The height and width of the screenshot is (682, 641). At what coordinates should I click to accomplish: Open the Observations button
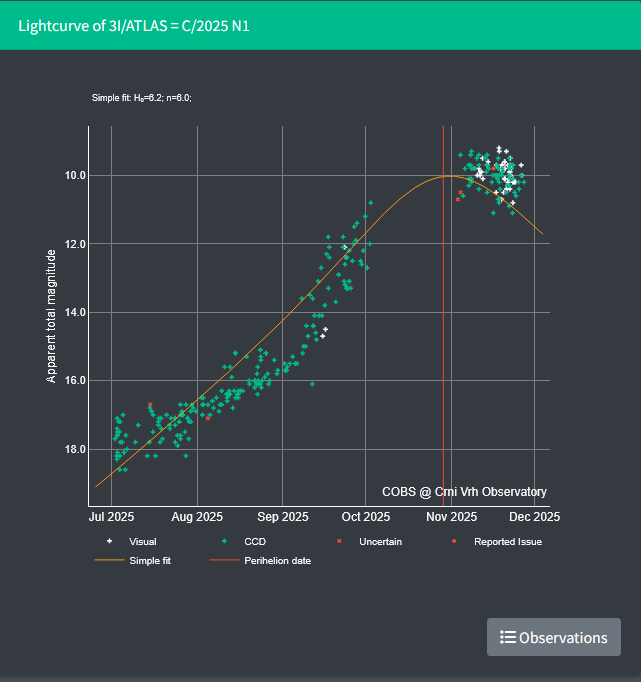click(x=554, y=637)
